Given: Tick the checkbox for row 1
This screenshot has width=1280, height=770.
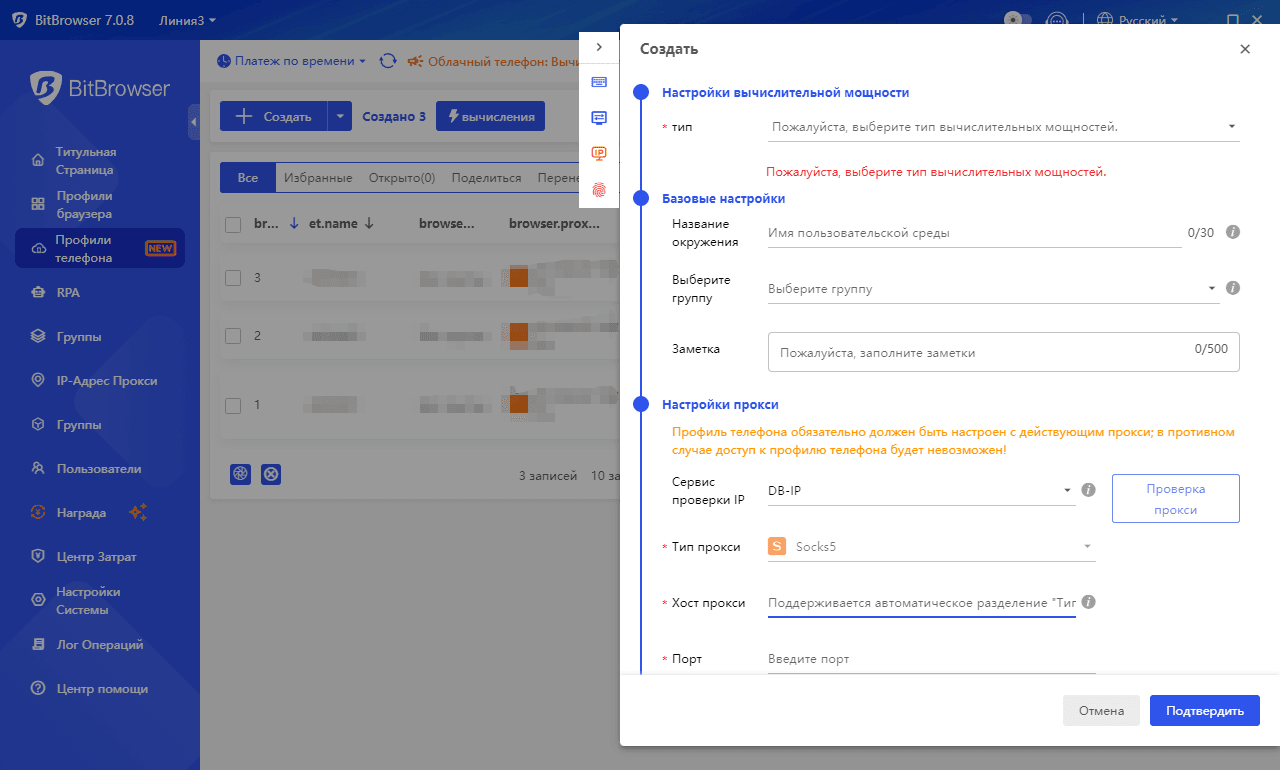Looking at the screenshot, I should [x=233, y=405].
